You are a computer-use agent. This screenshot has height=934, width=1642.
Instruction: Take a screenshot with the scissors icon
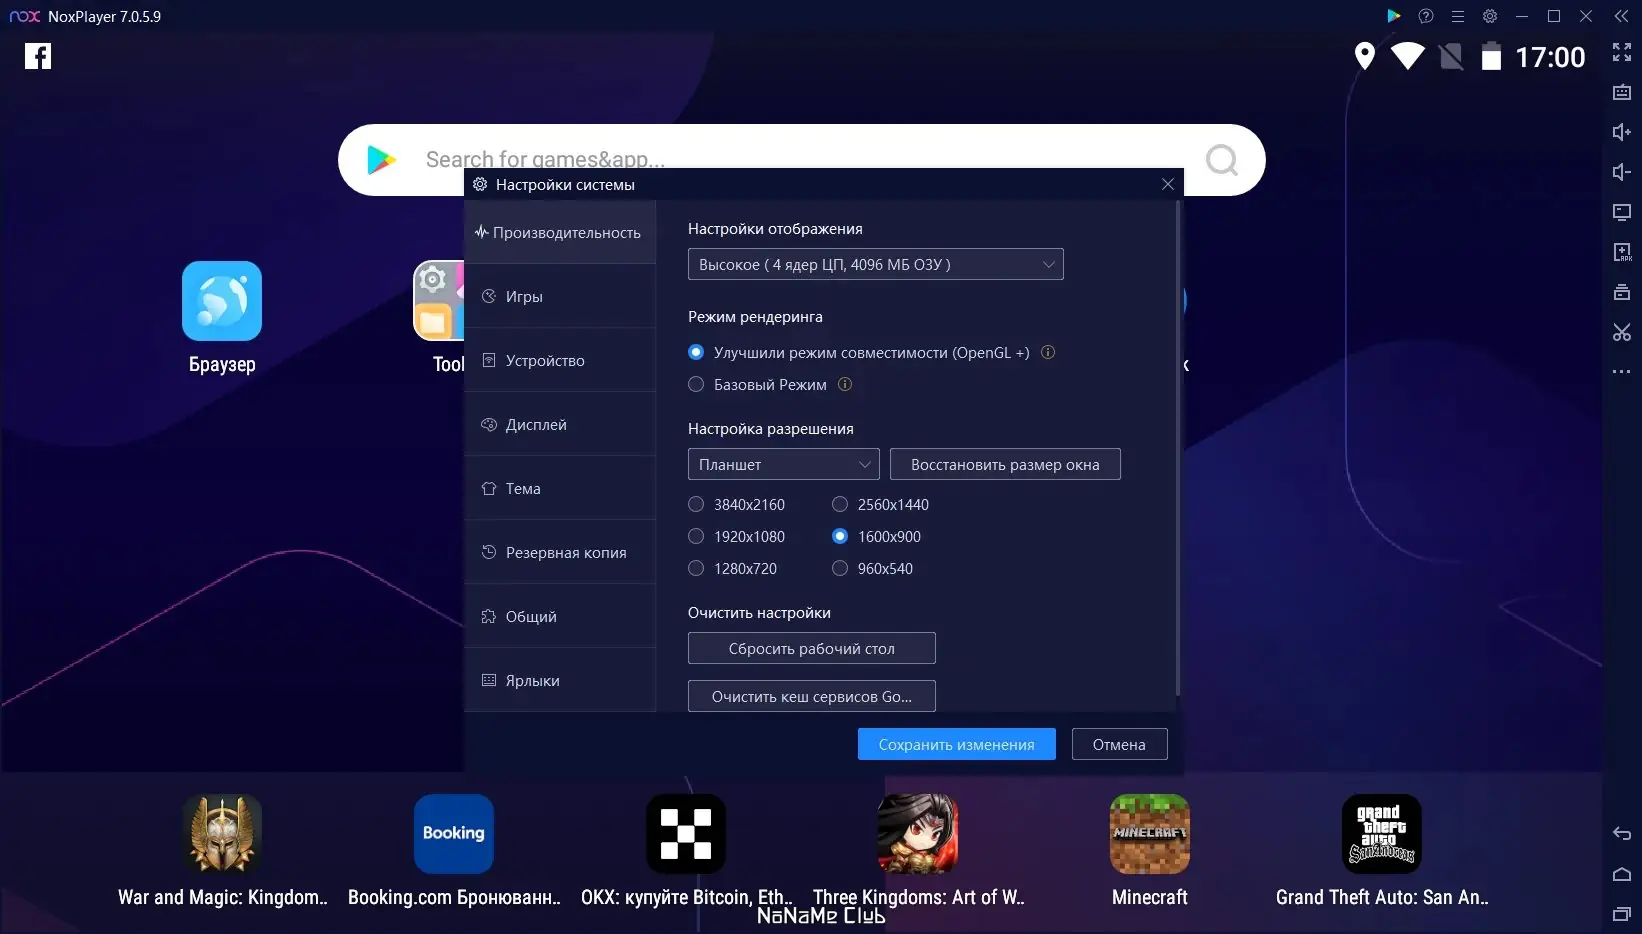pyautogui.click(x=1622, y=332)
